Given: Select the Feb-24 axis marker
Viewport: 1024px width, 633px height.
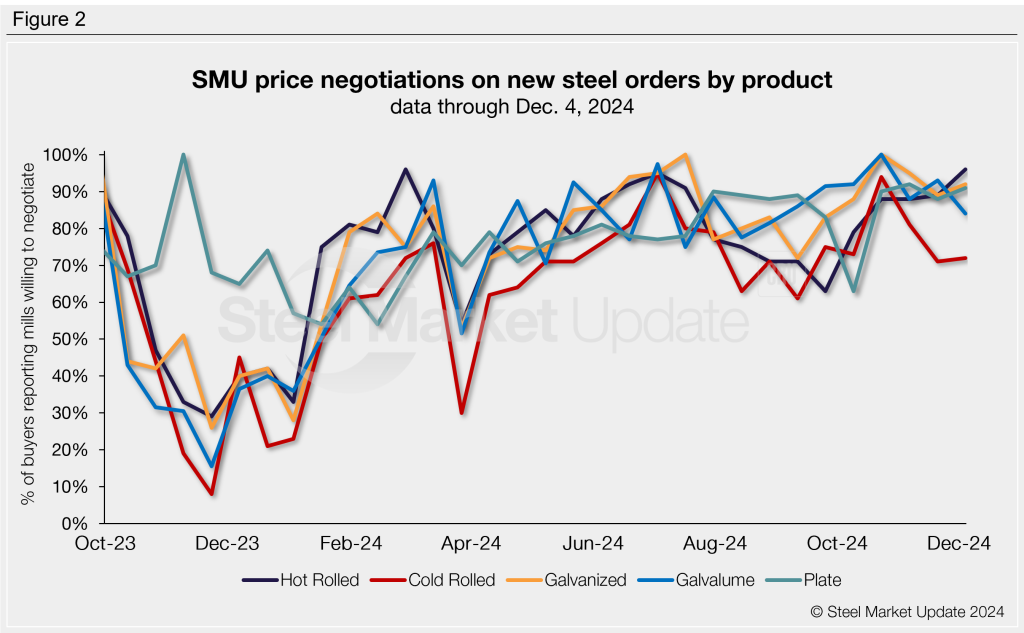Looking at the screenshot, I should (350, 544).
